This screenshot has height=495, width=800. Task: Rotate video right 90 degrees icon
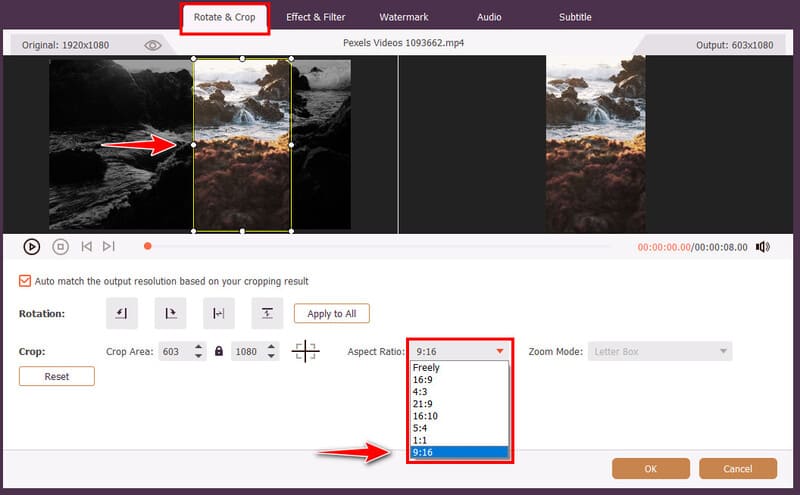[x=170, y=313]
